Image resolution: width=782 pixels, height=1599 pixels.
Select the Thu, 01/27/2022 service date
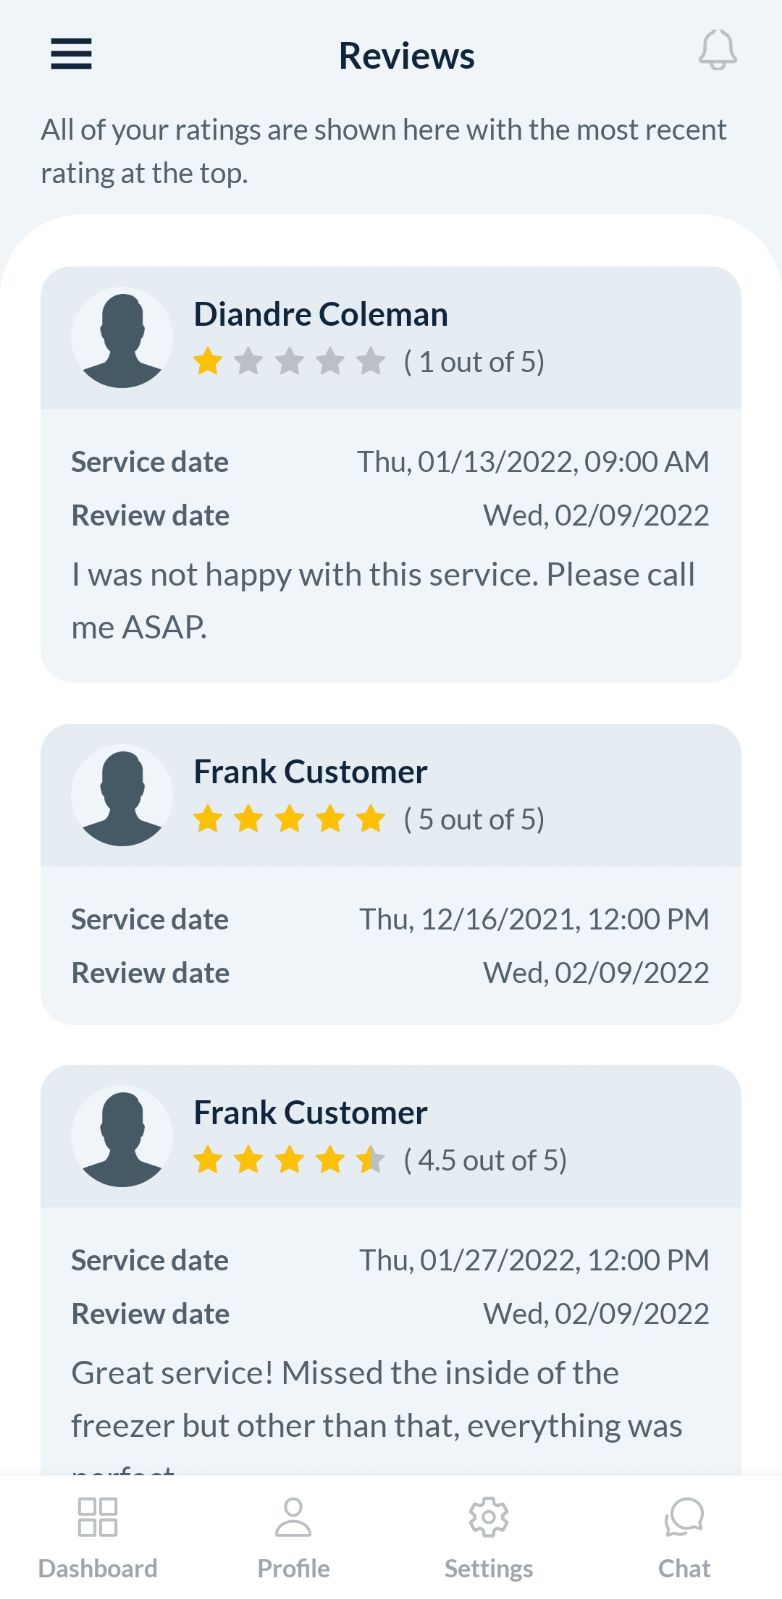coord(534,1260)
